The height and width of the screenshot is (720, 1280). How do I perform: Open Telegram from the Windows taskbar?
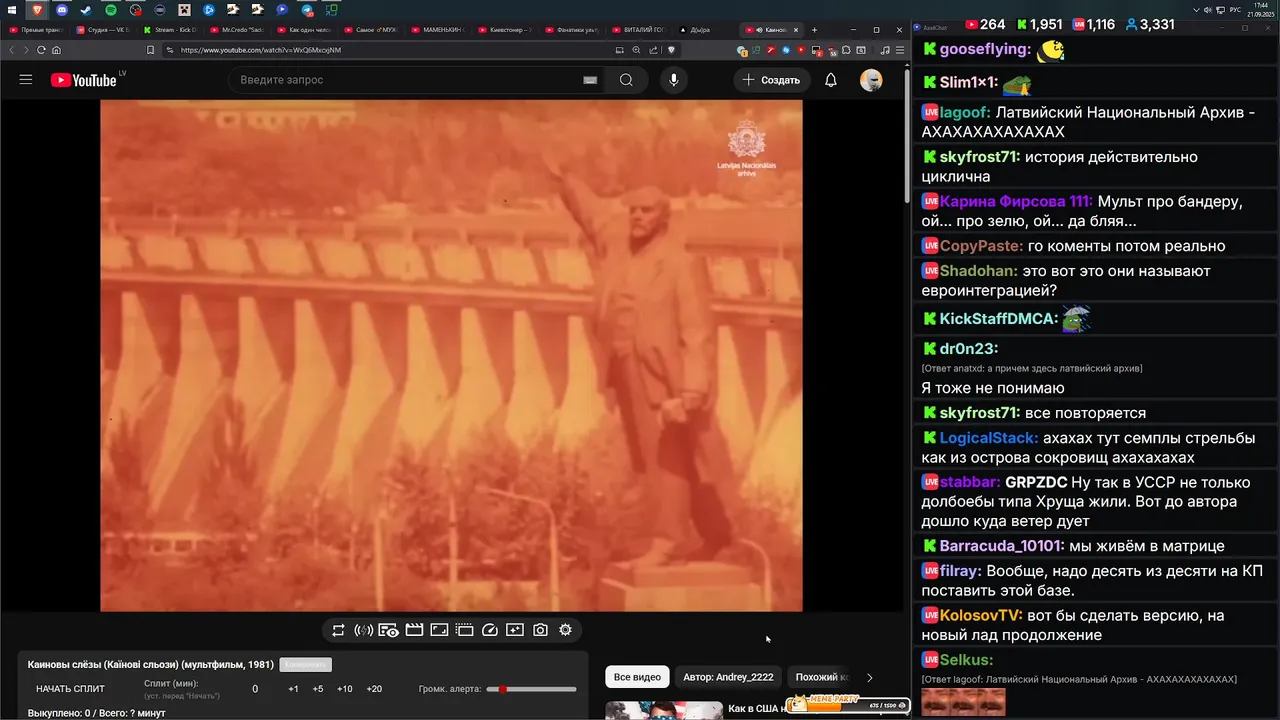[307, 10]
